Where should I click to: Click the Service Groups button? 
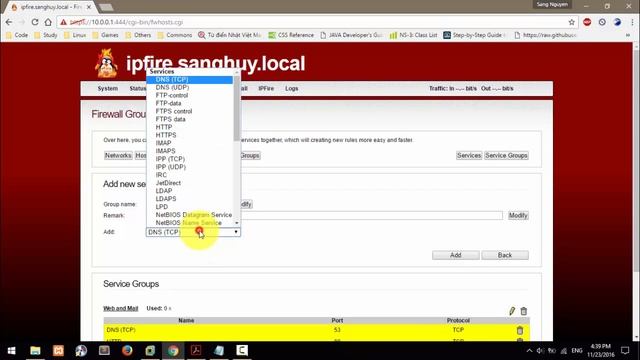tap(506, 156)
